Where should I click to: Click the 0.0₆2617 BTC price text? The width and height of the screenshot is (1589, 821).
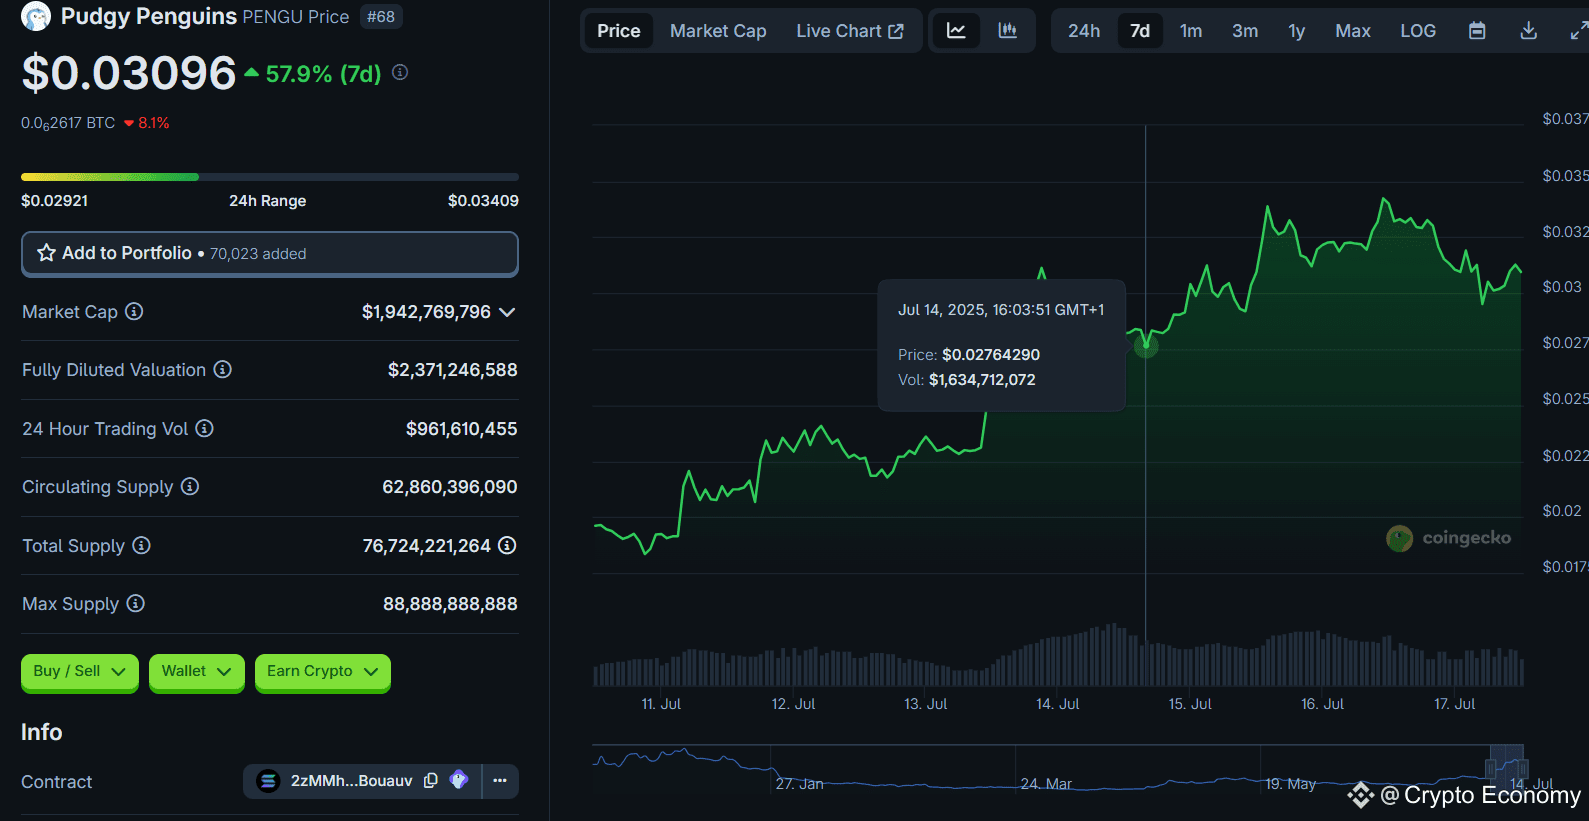[x=68, y=123]
